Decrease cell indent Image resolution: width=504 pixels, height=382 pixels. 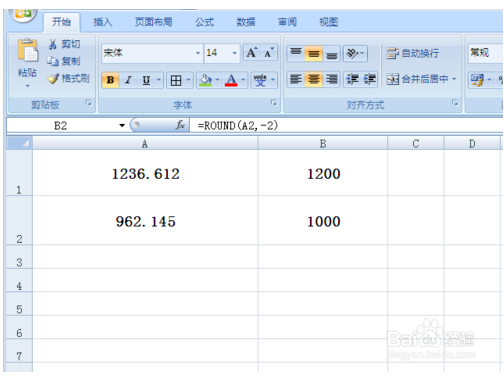click(x=352, y=79)
